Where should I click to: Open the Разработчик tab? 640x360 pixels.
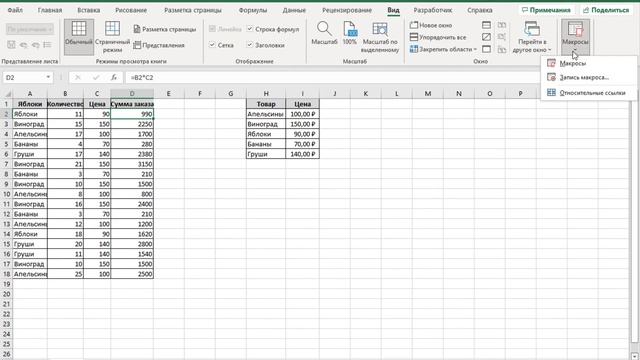pos(433,10)
